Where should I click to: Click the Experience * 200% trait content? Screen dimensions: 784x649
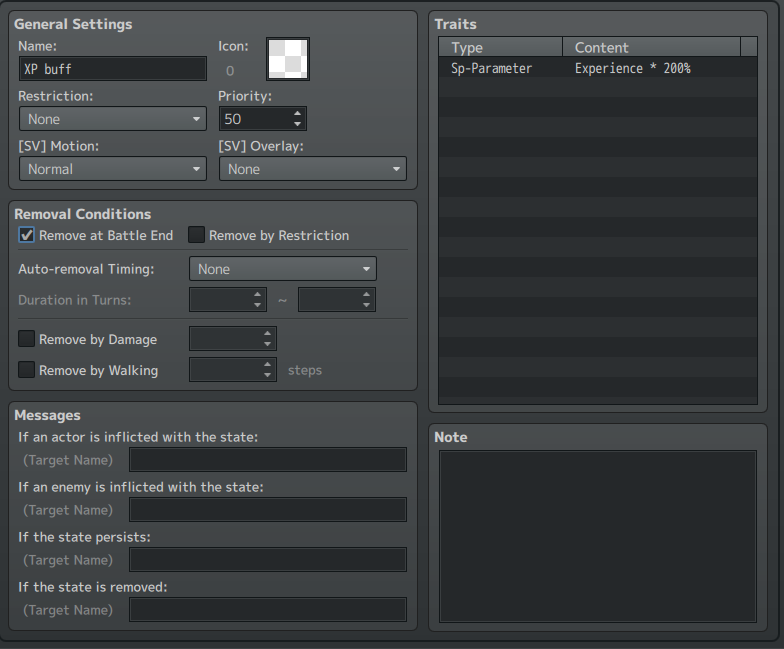point(632,68)
